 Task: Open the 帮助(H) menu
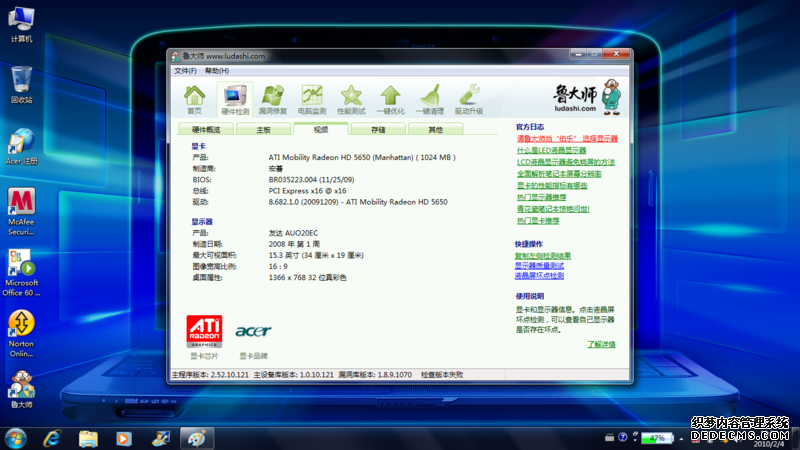[x=217, y=71]
